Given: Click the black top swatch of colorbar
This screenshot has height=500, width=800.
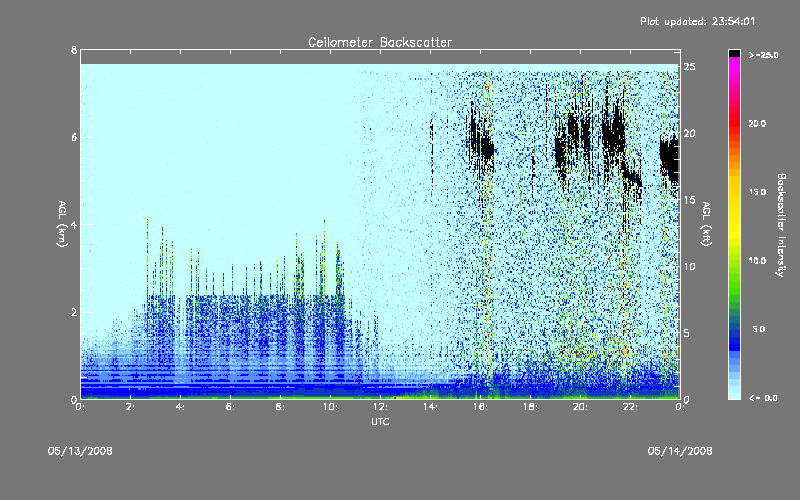Looking at the screenshot, I should click(734, 53).
